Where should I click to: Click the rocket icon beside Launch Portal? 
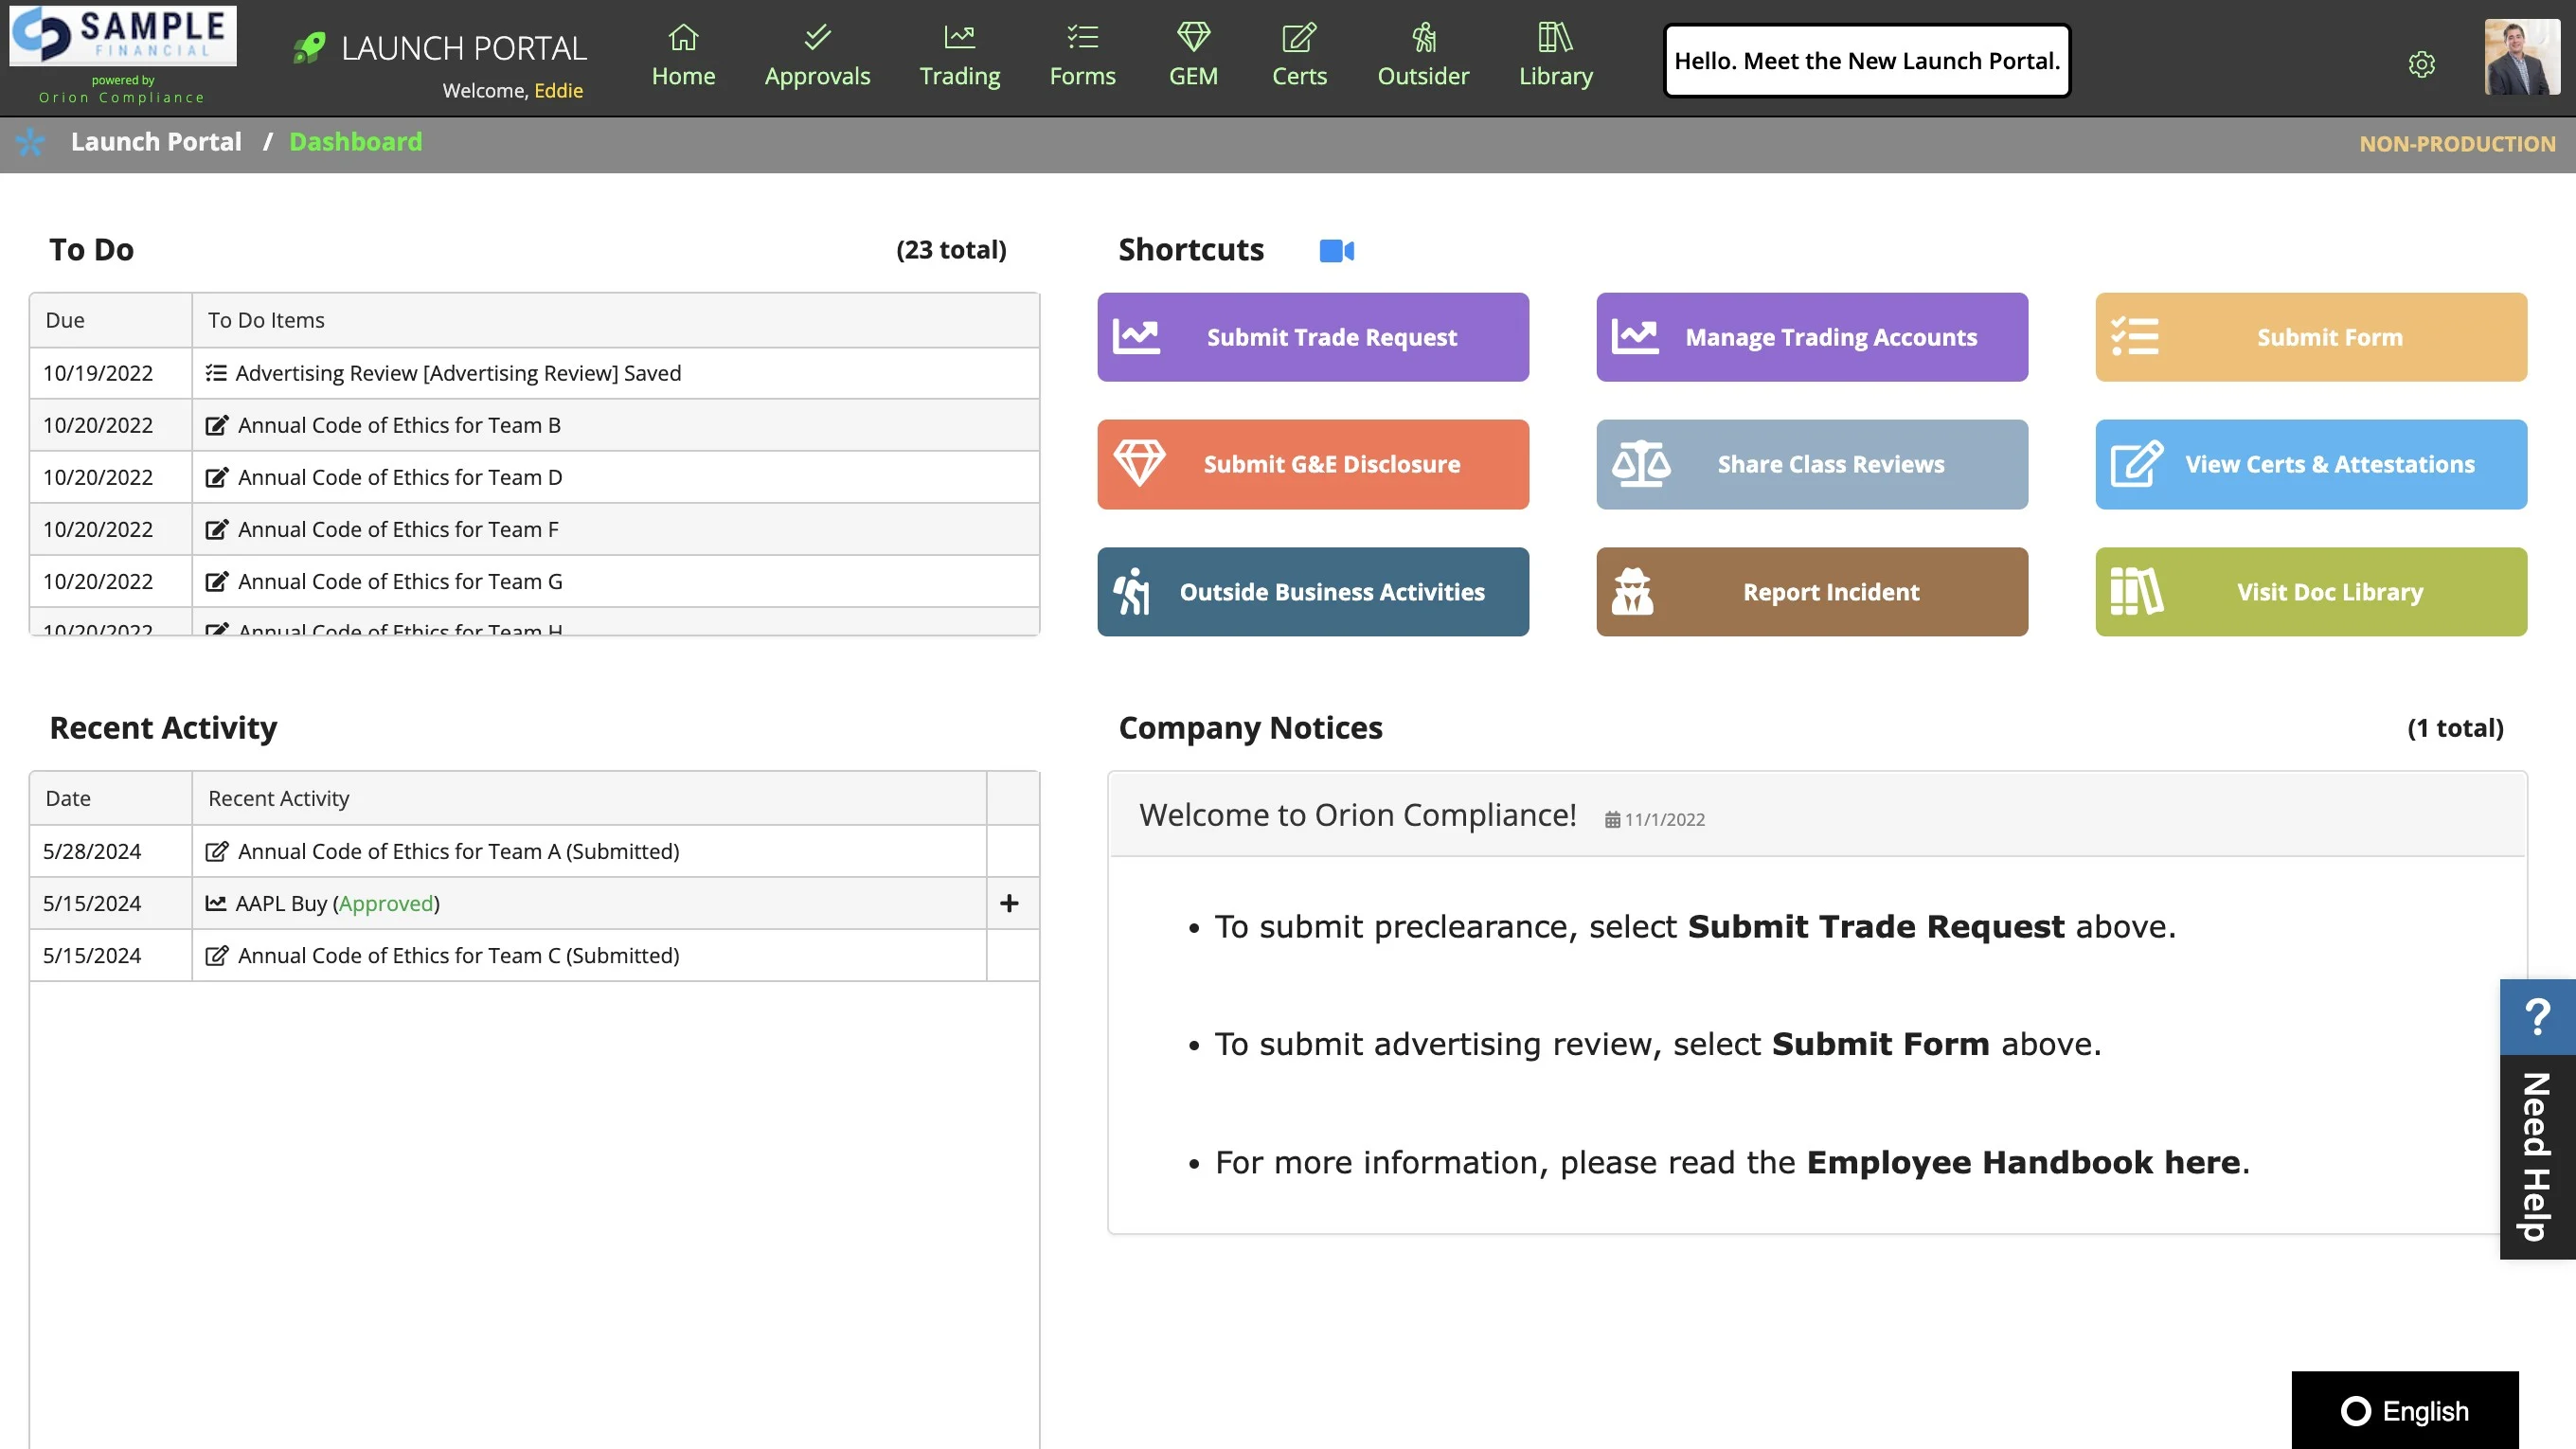(x=309, y=47)
